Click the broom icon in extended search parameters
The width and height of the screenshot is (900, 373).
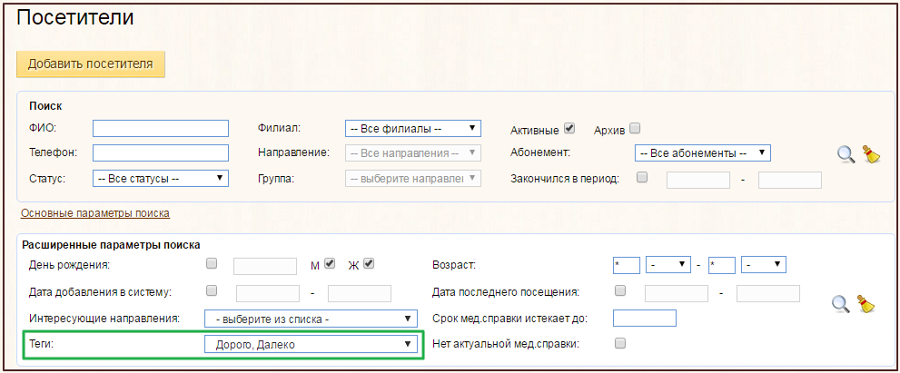point(866,304)
